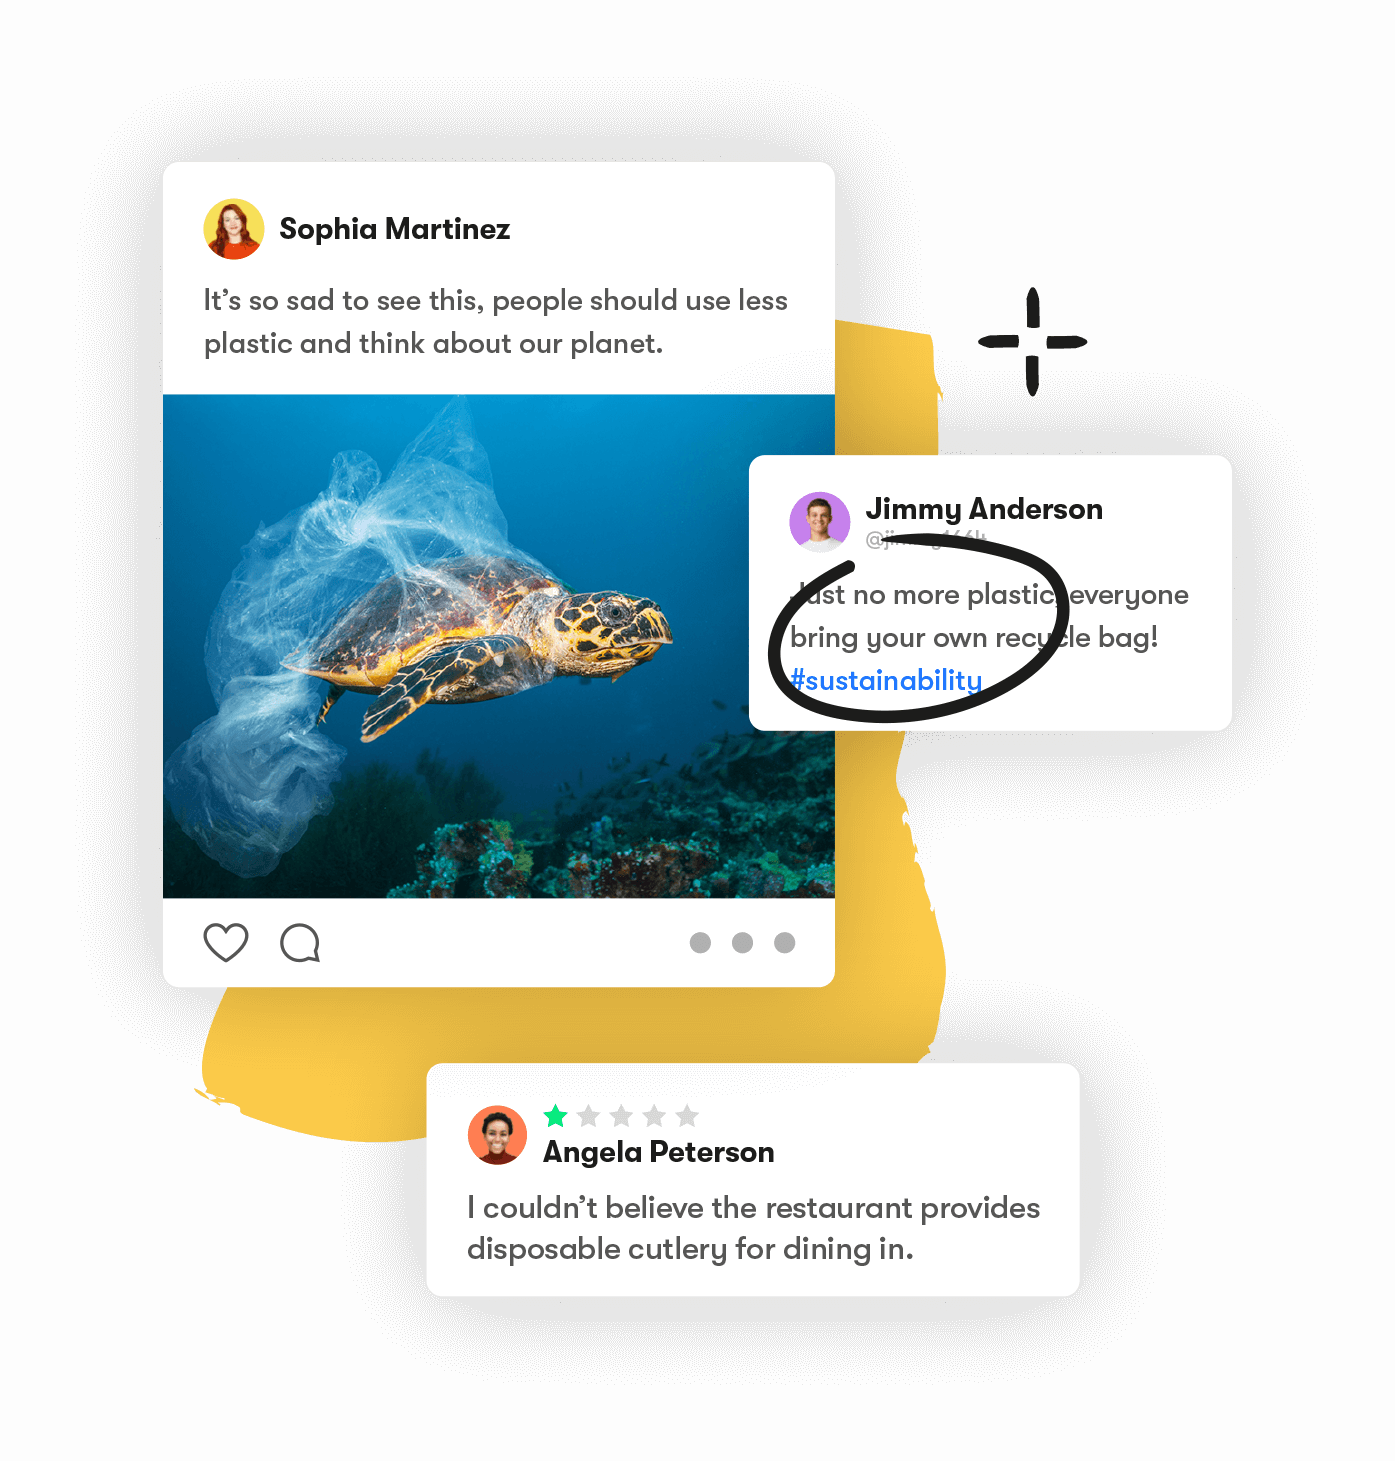Click the first gray dot under post
The height and width of the screenshot is (1461, 1395).
tap(700, 942)
